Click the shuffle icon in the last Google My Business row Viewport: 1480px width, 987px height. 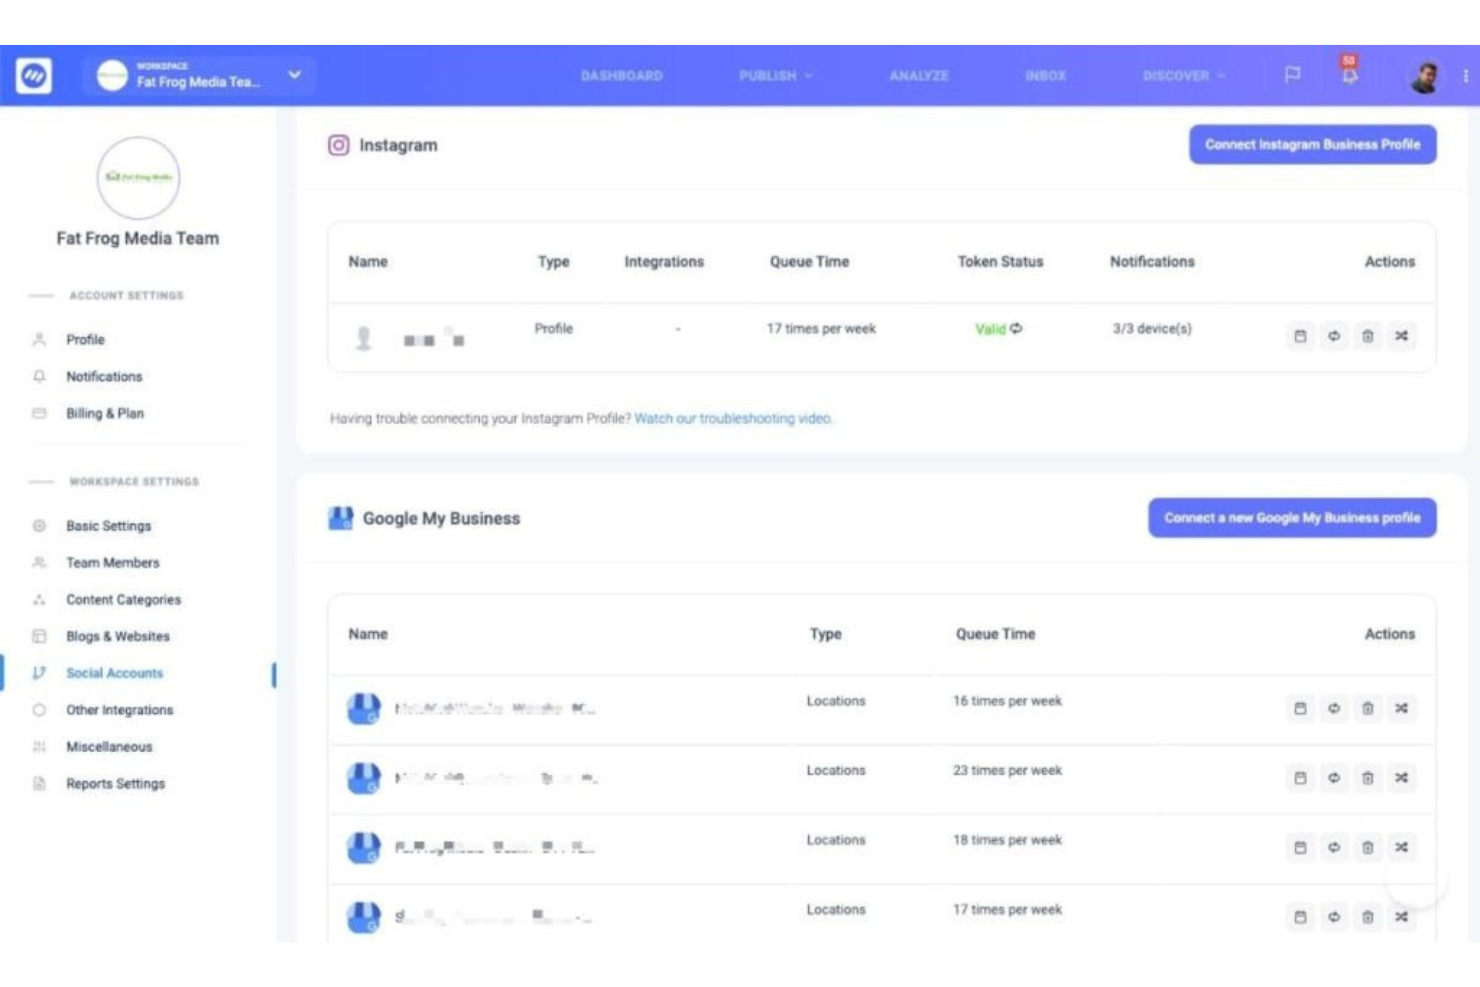click(x=1402, y=917)
